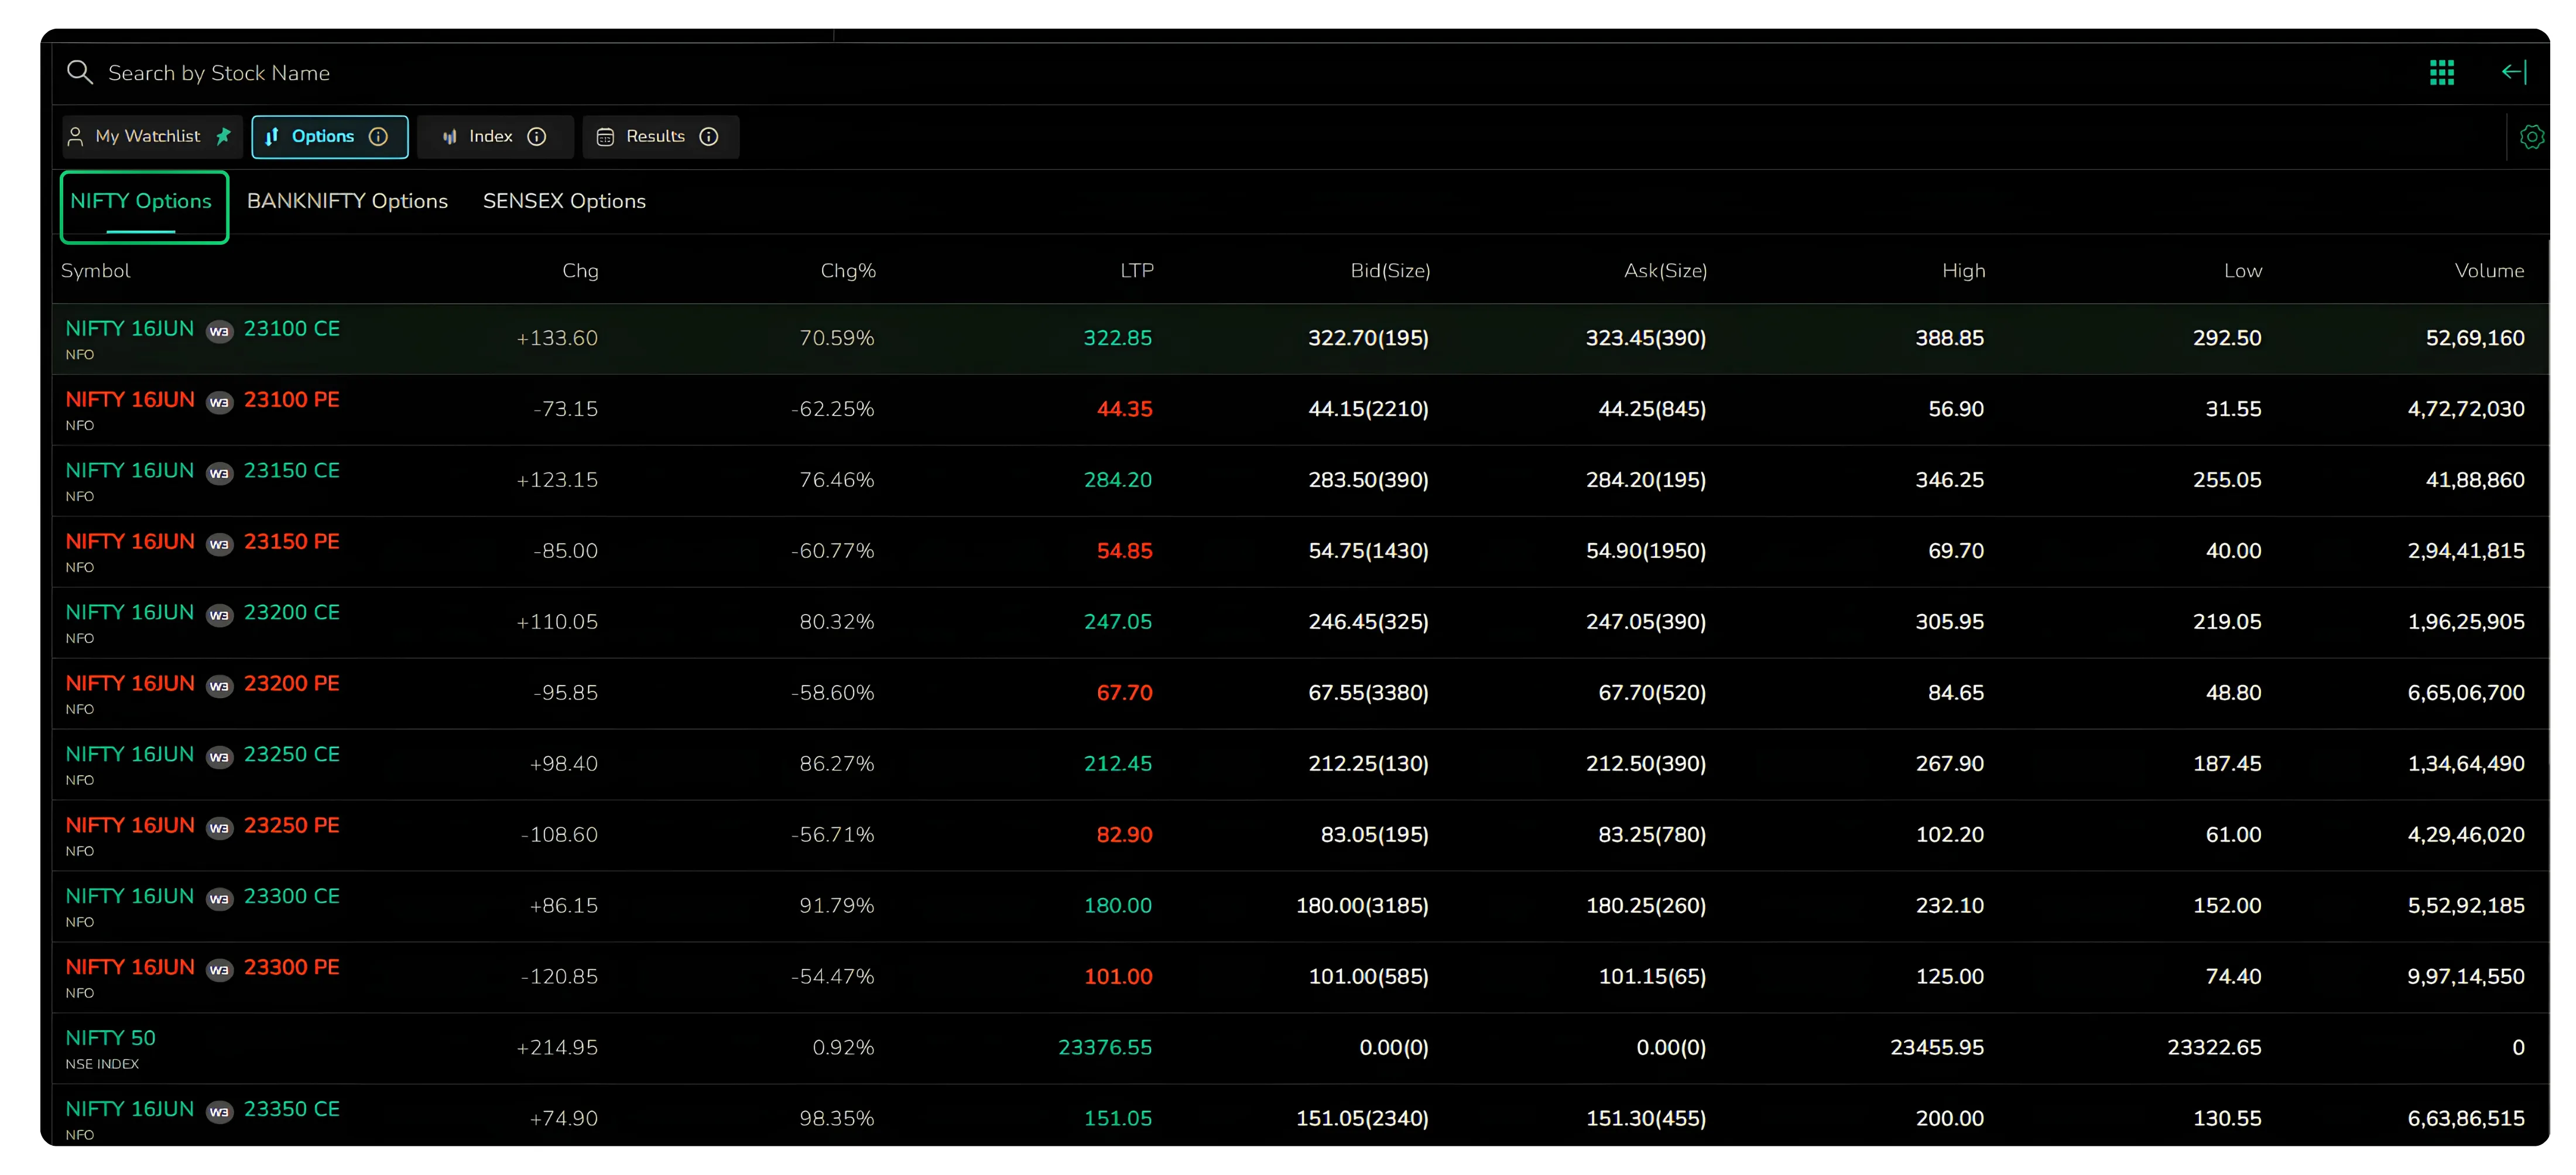The image size is (2576, 1175).
Task: Collapse panel using the arrow-to-bar icon
Action: (2515, 72)
